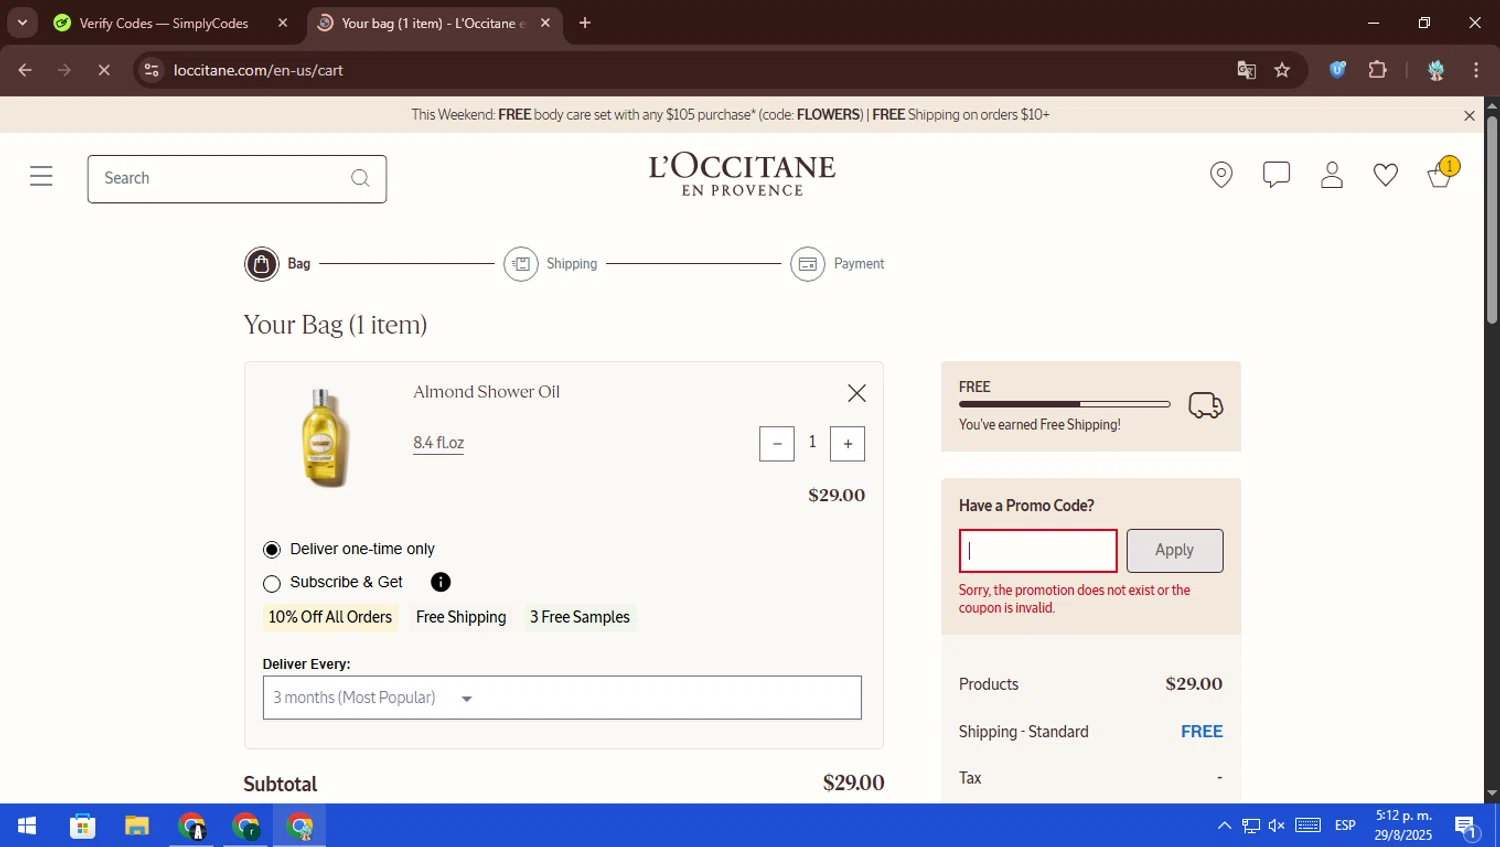
Task: Open the notifications center icon
Action: [1466, 826]
